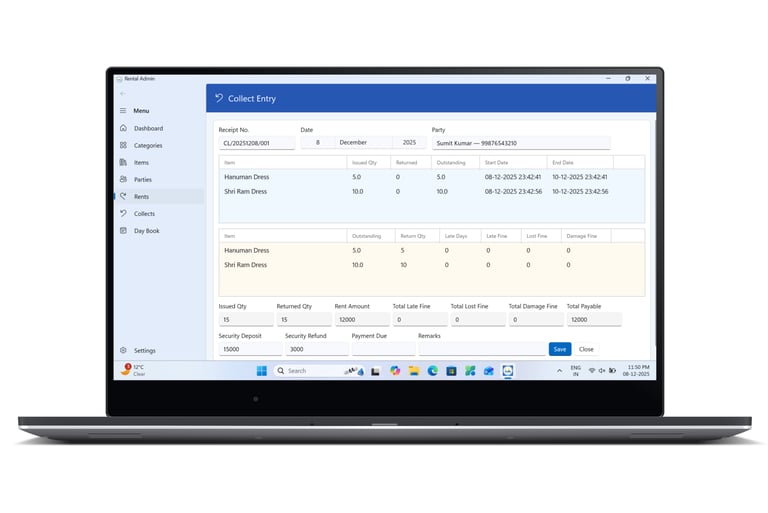Click the Collects return-arrow icon
768x513 pixels.
pyautogui.click(x=123, y=213)
